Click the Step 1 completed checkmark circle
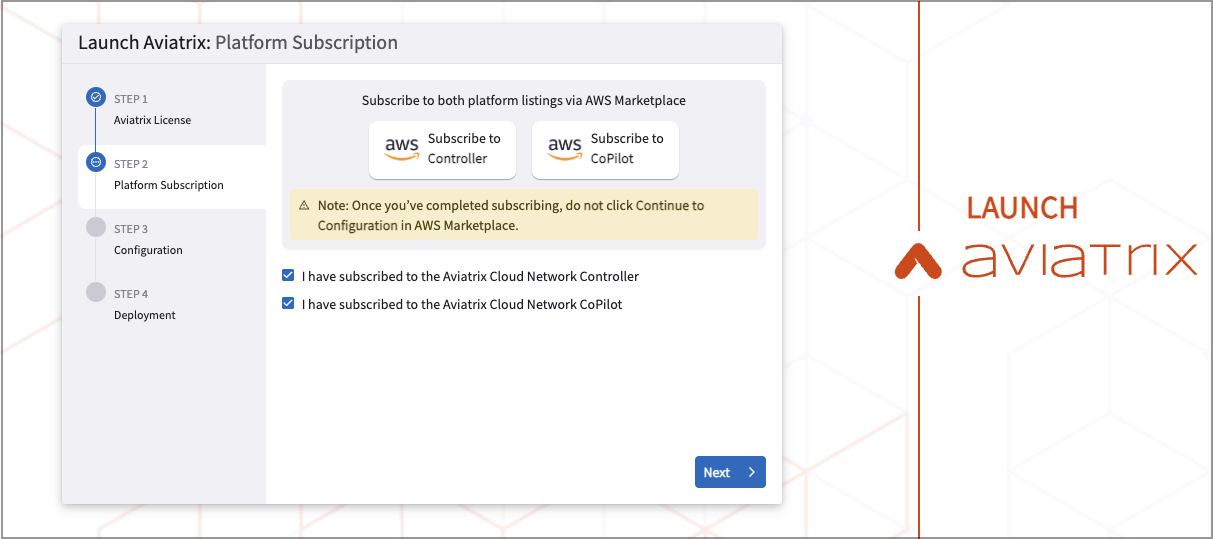This screenshot has height=539, width=1213. coord(96,97)
